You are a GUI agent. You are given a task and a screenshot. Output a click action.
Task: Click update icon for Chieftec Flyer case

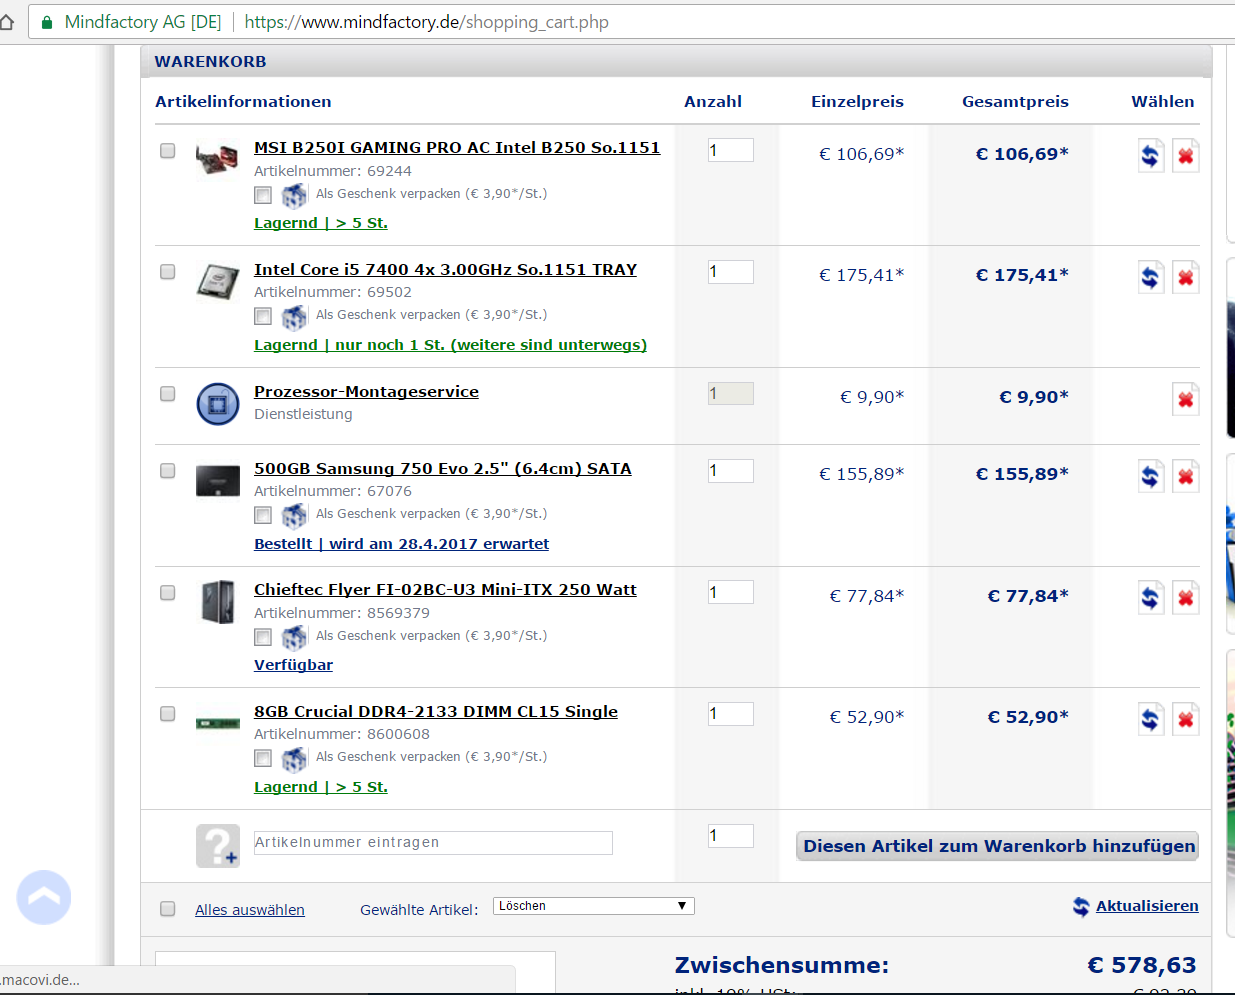pyautogui.click(x=1151, y=598)
